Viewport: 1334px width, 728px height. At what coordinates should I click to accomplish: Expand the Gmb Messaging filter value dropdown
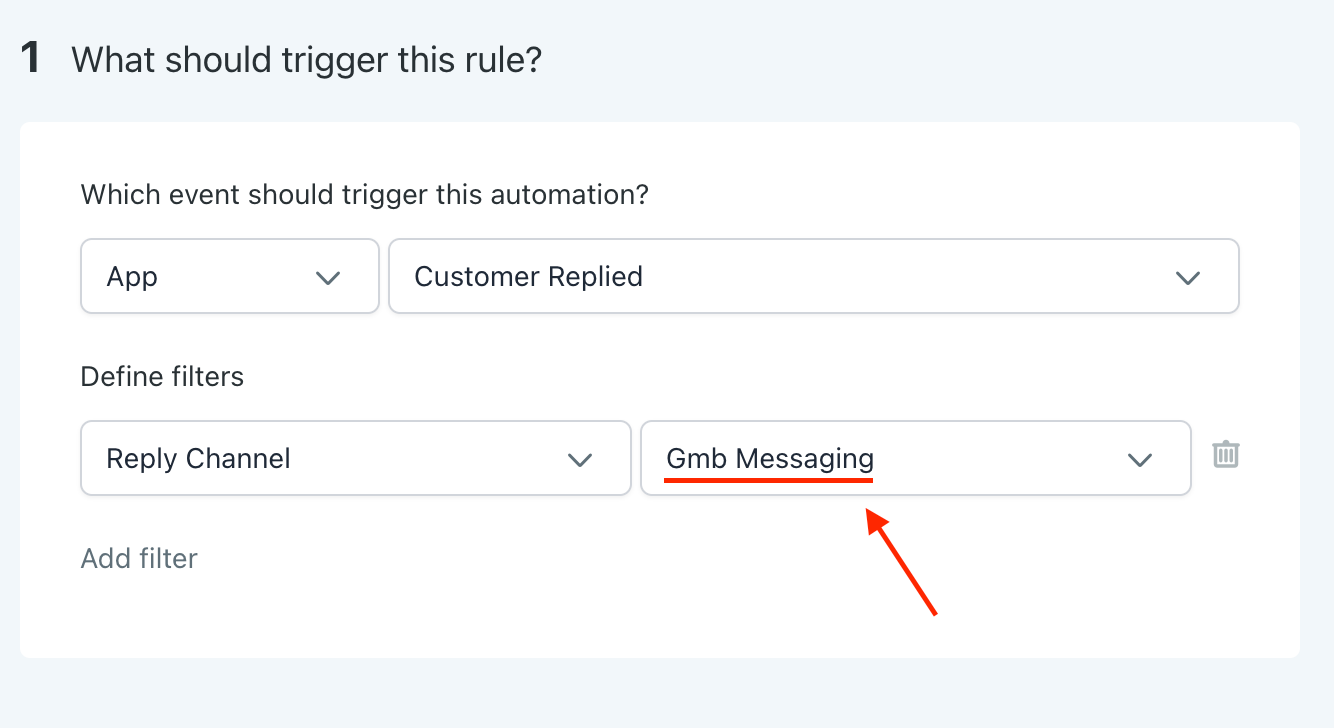pyautogui.click(x=915, y=458)
